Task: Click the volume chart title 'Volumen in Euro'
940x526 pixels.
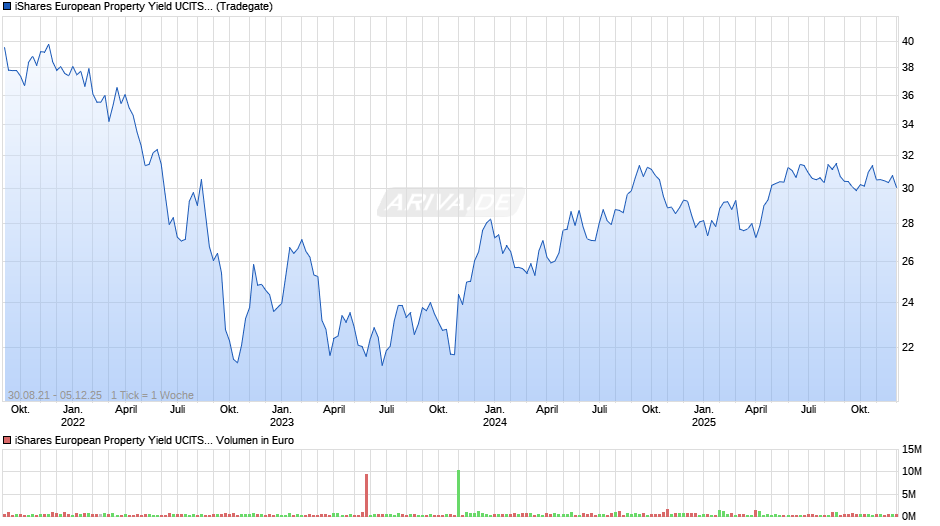Action: pos(255,440)
